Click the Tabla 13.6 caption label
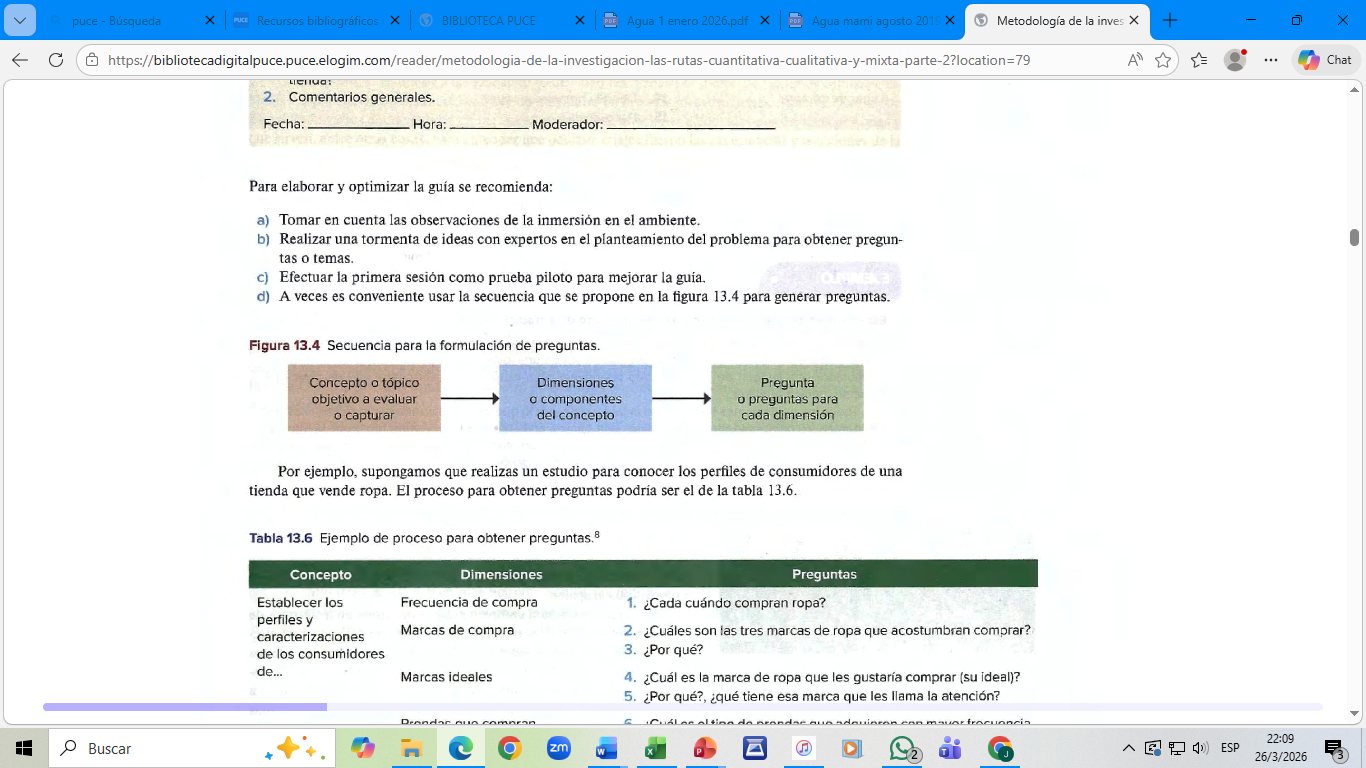This screenshot has height=768, width=1366. (x=281, y=538)
